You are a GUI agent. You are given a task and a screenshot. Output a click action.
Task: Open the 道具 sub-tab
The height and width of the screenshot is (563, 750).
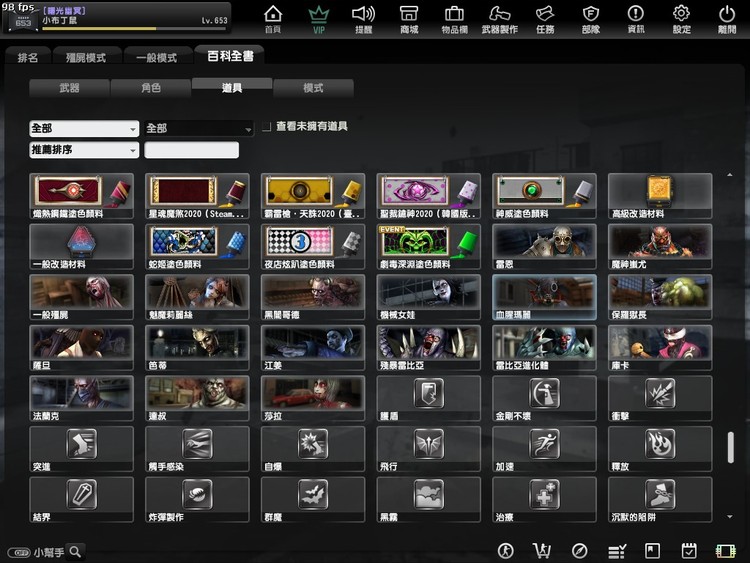coord(232,88)
